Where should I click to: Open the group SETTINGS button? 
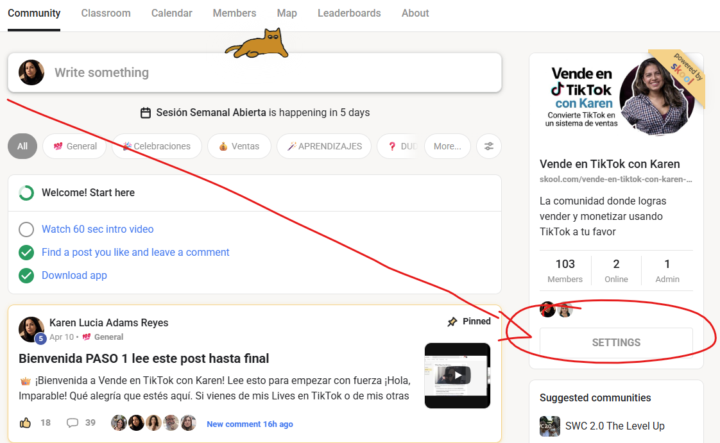[x=616, y=342]
